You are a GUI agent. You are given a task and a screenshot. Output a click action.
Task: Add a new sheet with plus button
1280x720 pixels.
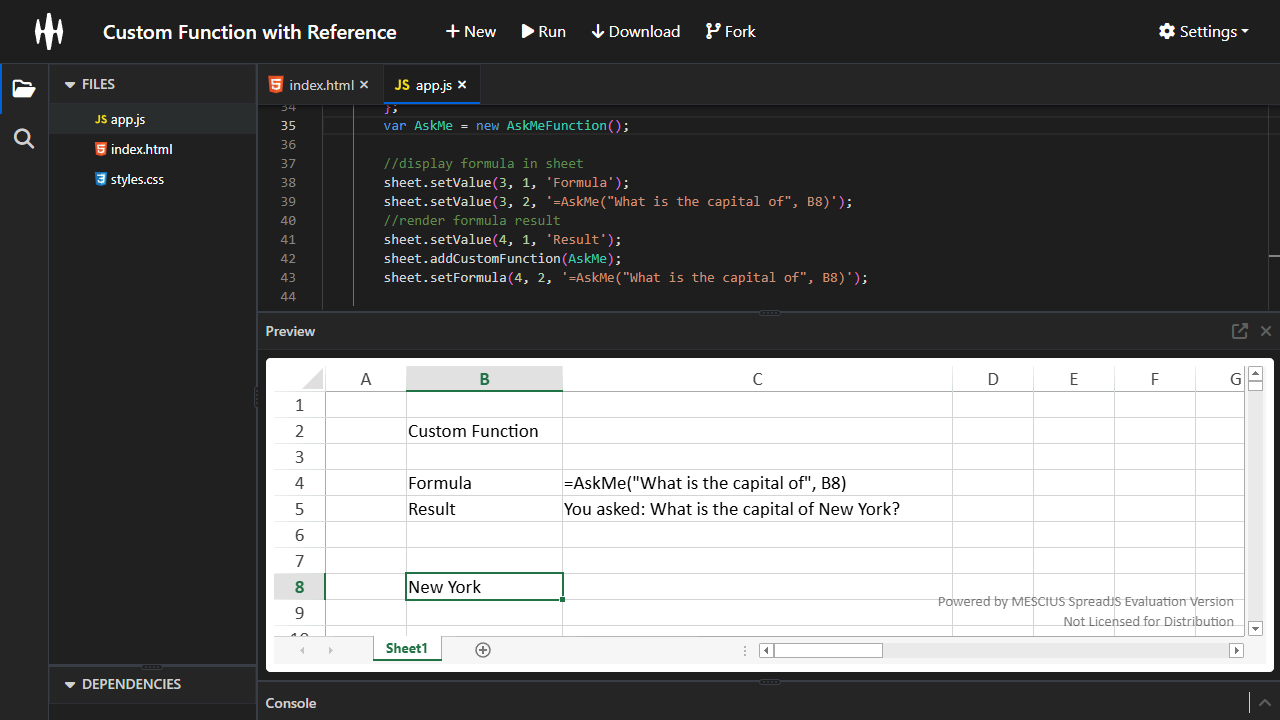tap(483, 649)
